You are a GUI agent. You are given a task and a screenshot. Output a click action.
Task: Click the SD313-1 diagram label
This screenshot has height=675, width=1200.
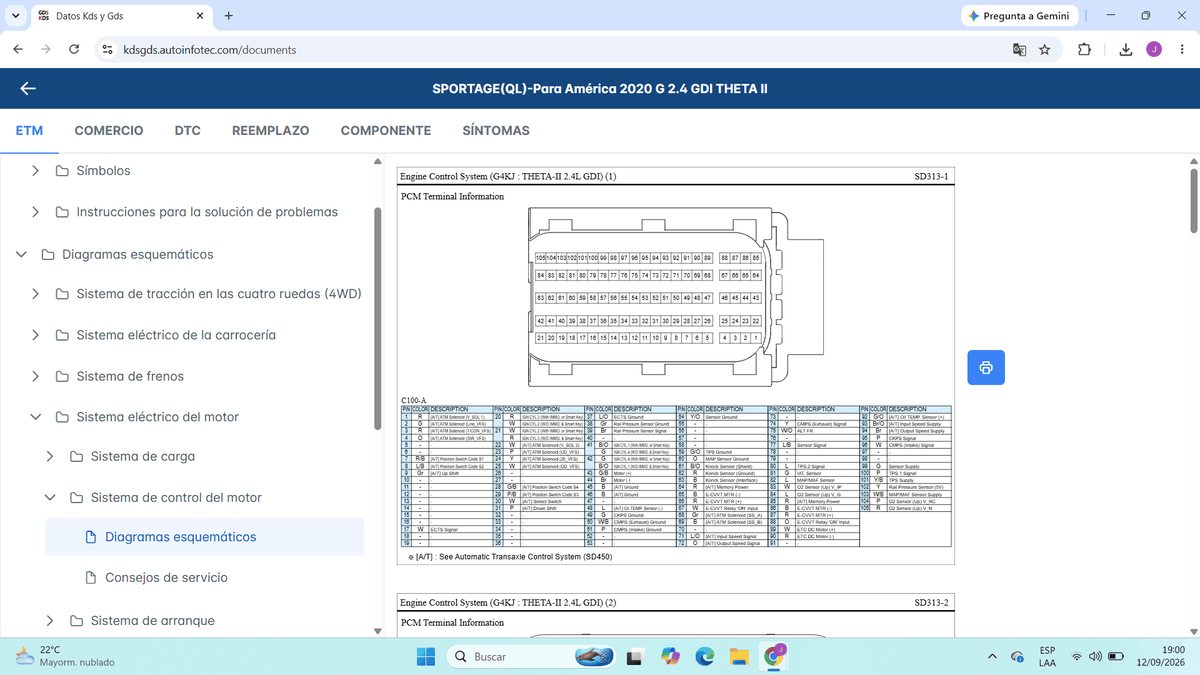pyautogui.click(x=931, y=176)
